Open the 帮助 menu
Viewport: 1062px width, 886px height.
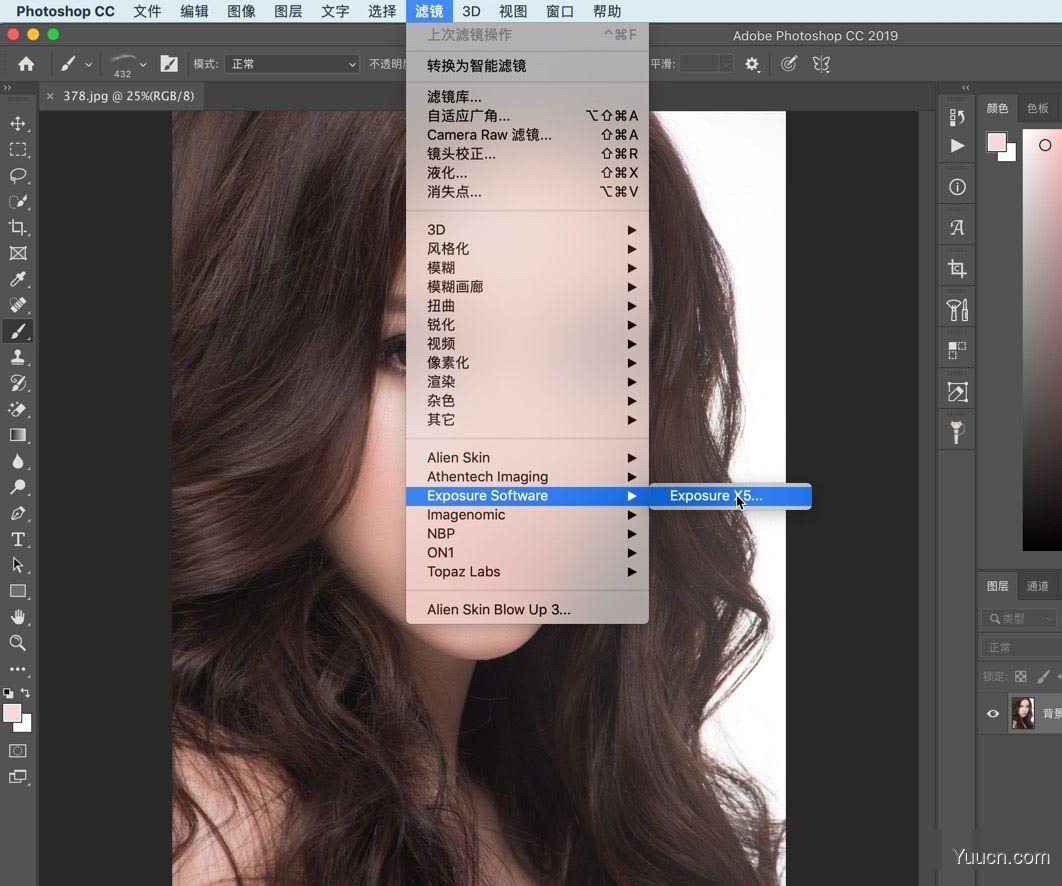(x=606, y=12)
